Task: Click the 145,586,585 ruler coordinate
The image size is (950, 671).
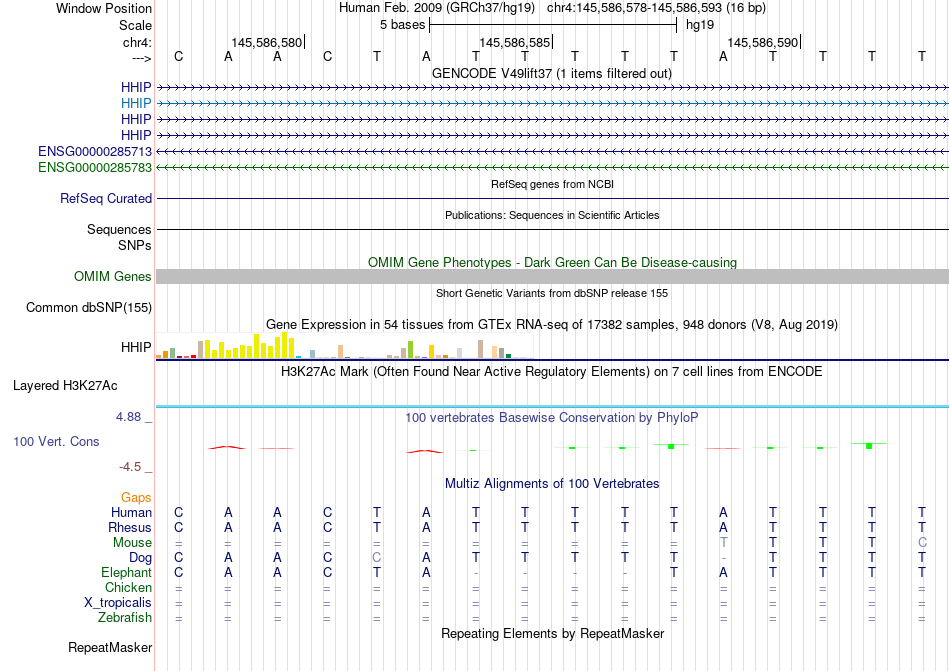Action: point(514,42)
